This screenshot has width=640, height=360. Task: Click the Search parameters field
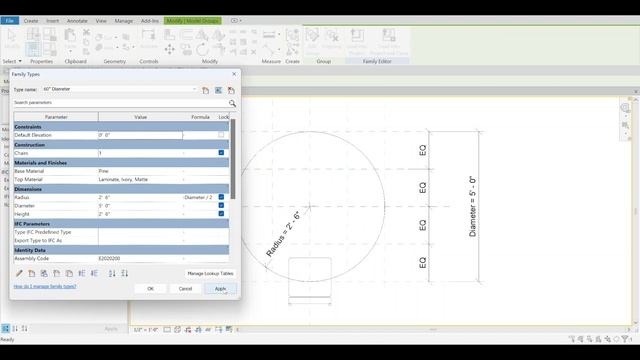coord(120,103)
